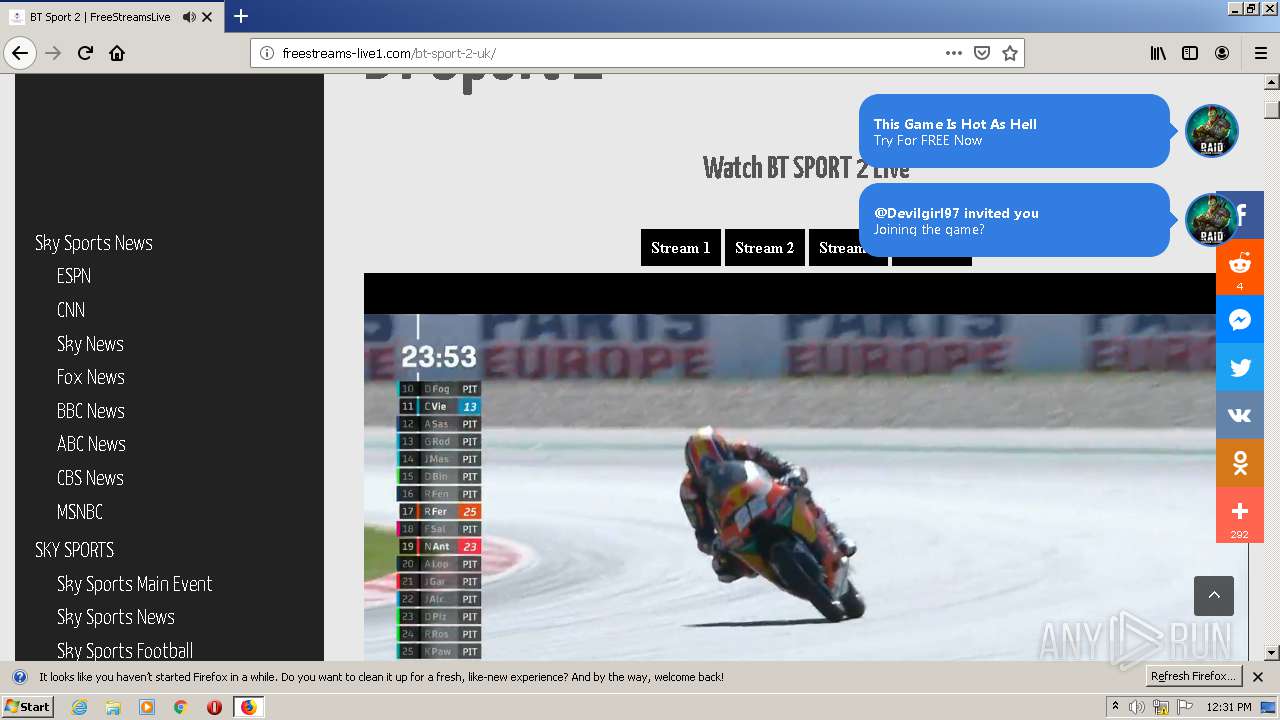Image resolution: width=1280 pixels, height=720 pixels.
Task: Share on Odnoklassniki
Action: click(x=1240, y=463)
